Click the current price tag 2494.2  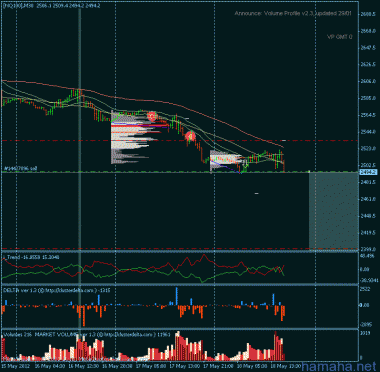pos(369,172)
